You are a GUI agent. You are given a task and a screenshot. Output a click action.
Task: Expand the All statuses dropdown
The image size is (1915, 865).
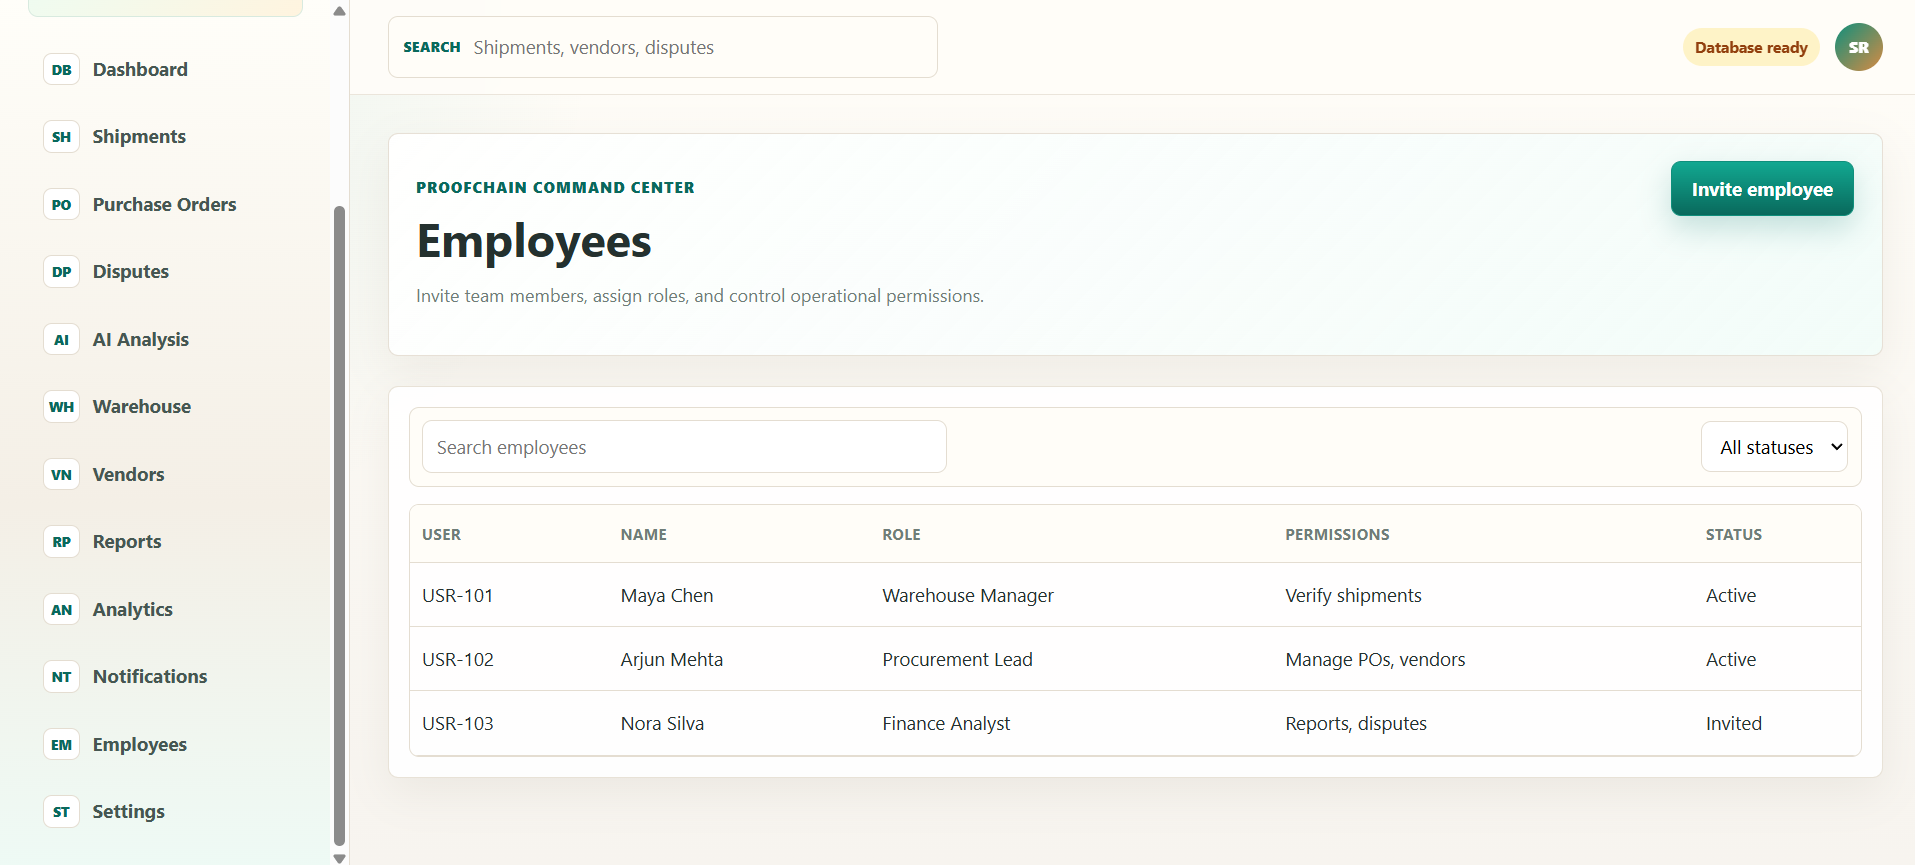[x=1774, y=447]
